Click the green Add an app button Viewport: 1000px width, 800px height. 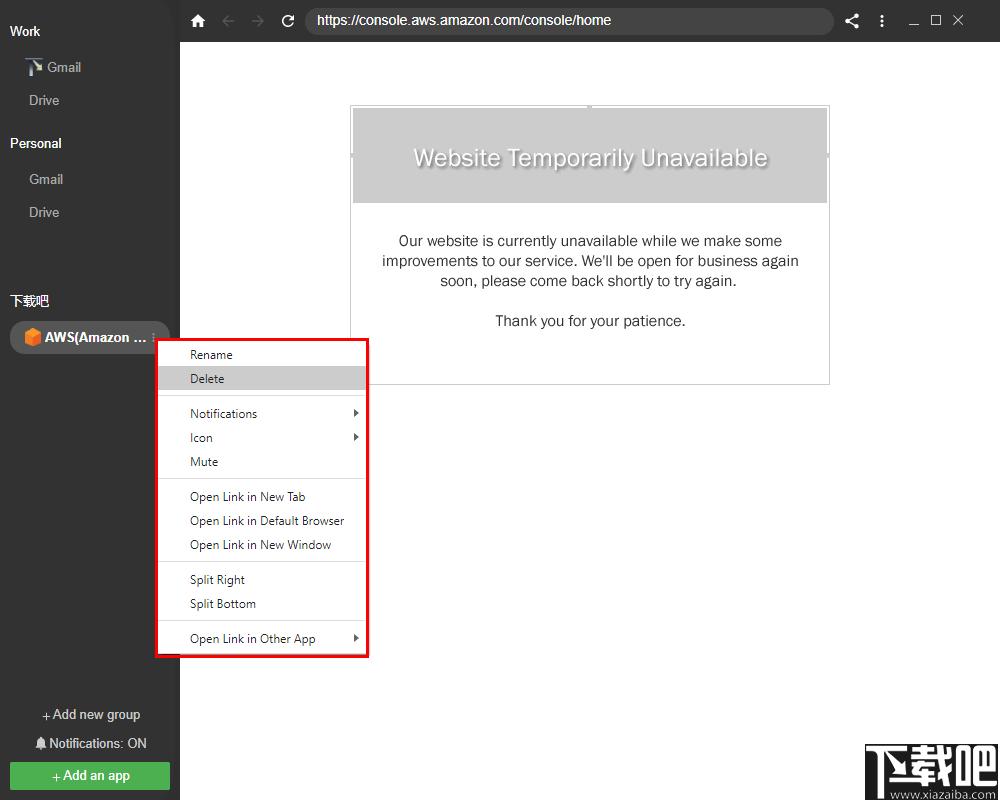coord(90,776)
